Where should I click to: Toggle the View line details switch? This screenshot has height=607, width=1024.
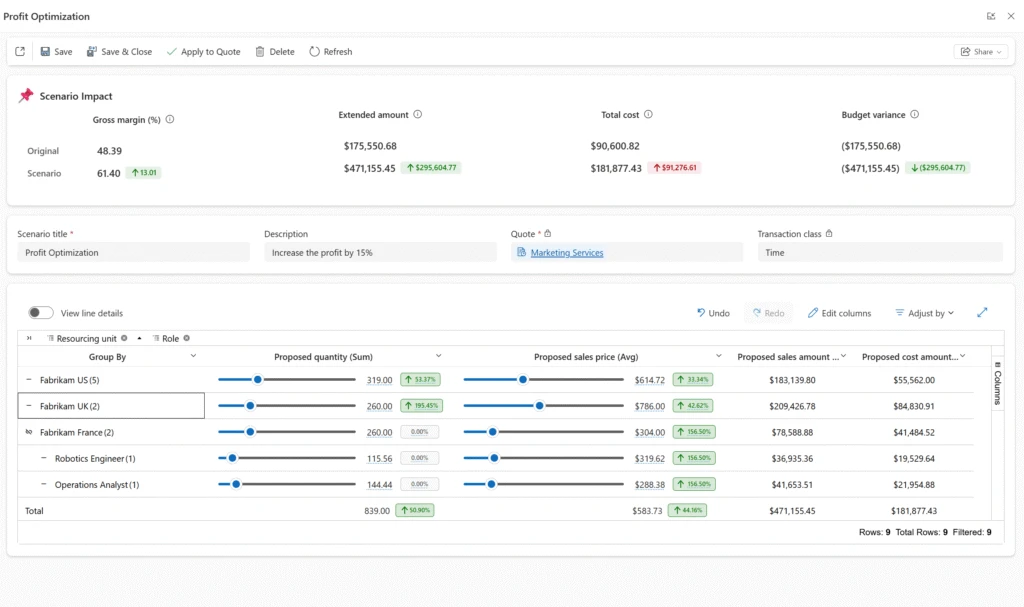[41, 313]
